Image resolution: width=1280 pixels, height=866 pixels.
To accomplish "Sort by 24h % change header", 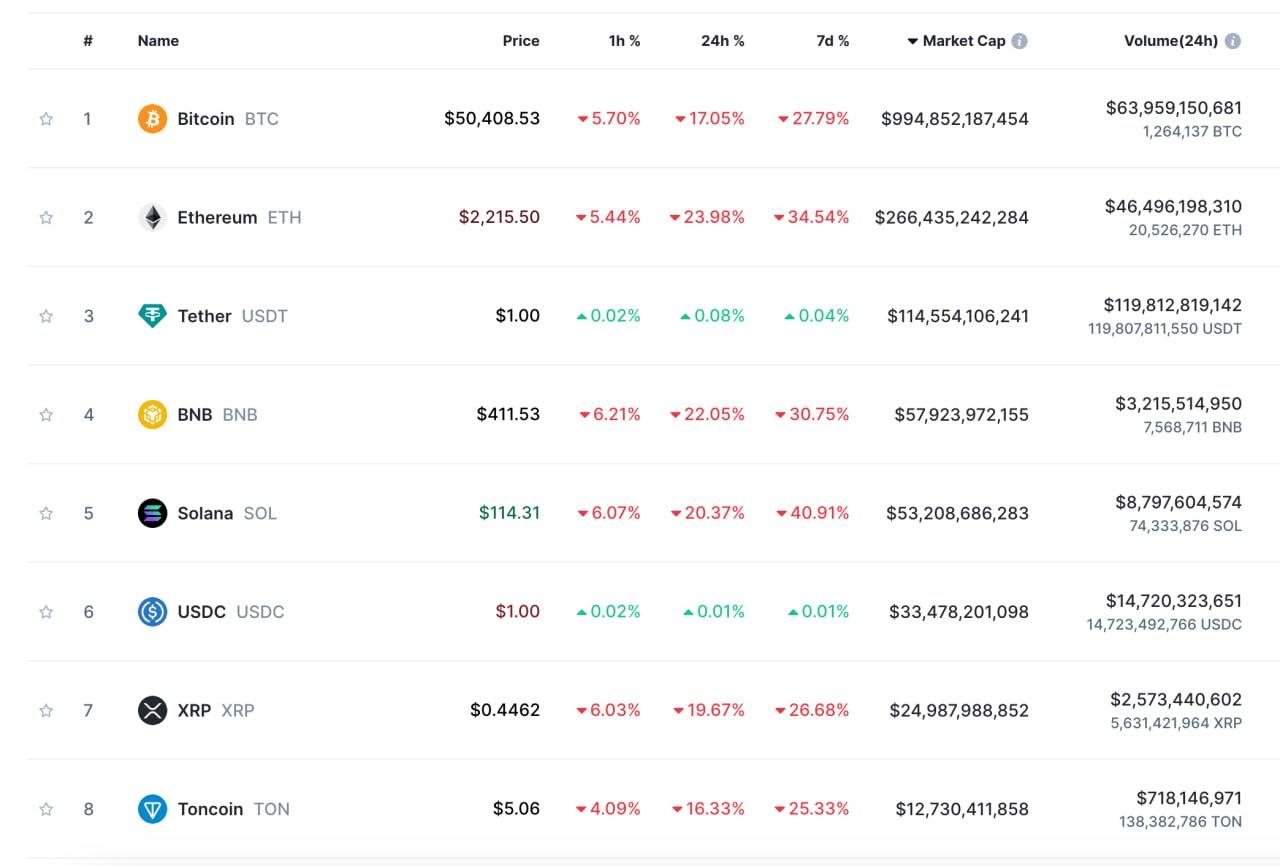I will [722, 41].
